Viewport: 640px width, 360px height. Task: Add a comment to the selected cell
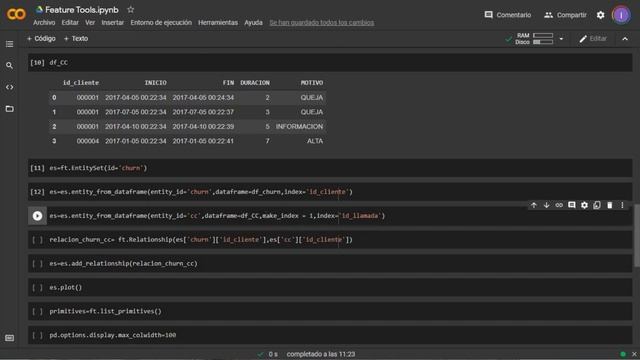[571, 205]
